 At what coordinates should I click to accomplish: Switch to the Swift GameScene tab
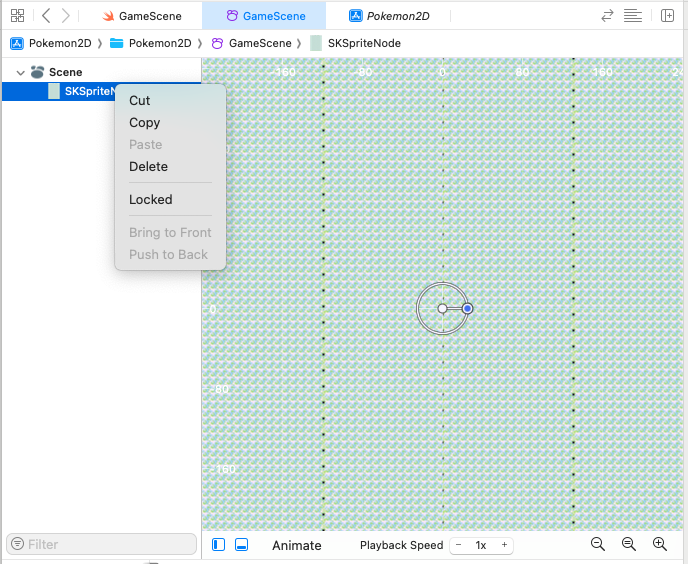click(141, 16)
